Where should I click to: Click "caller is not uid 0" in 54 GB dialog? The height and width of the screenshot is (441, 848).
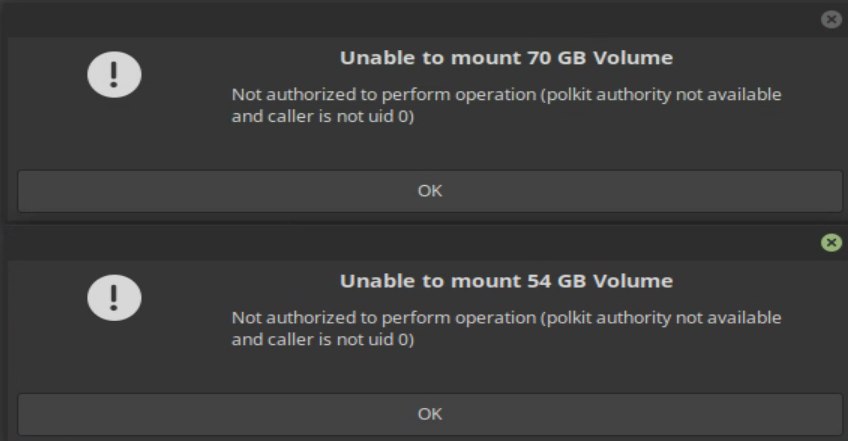pyautogui.click(x=338, y=339)
